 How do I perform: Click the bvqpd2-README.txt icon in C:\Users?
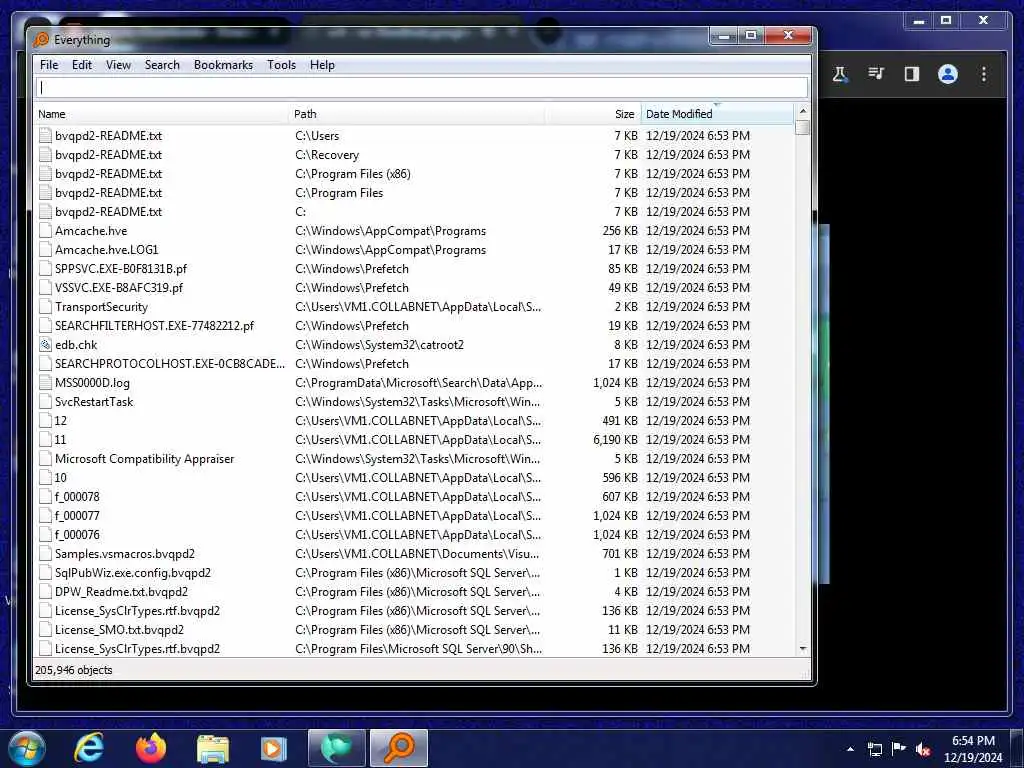tap(45, 136)
